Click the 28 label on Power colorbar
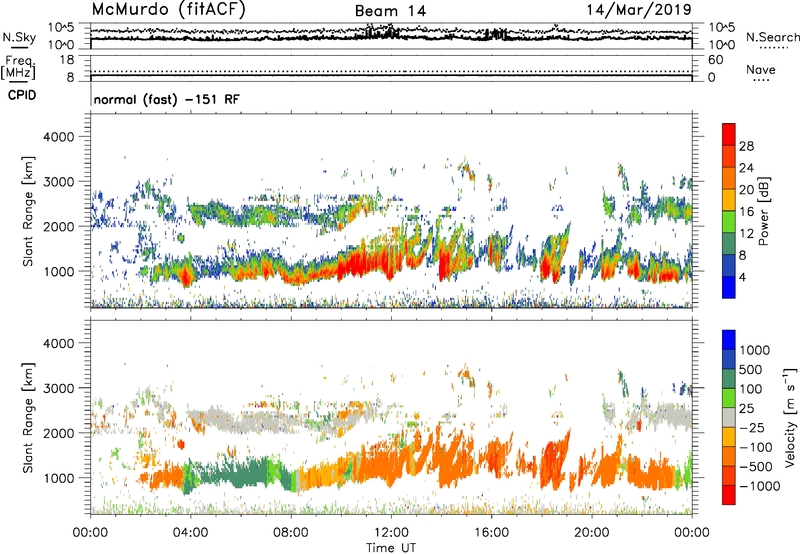800x554 pixels. 746,146
